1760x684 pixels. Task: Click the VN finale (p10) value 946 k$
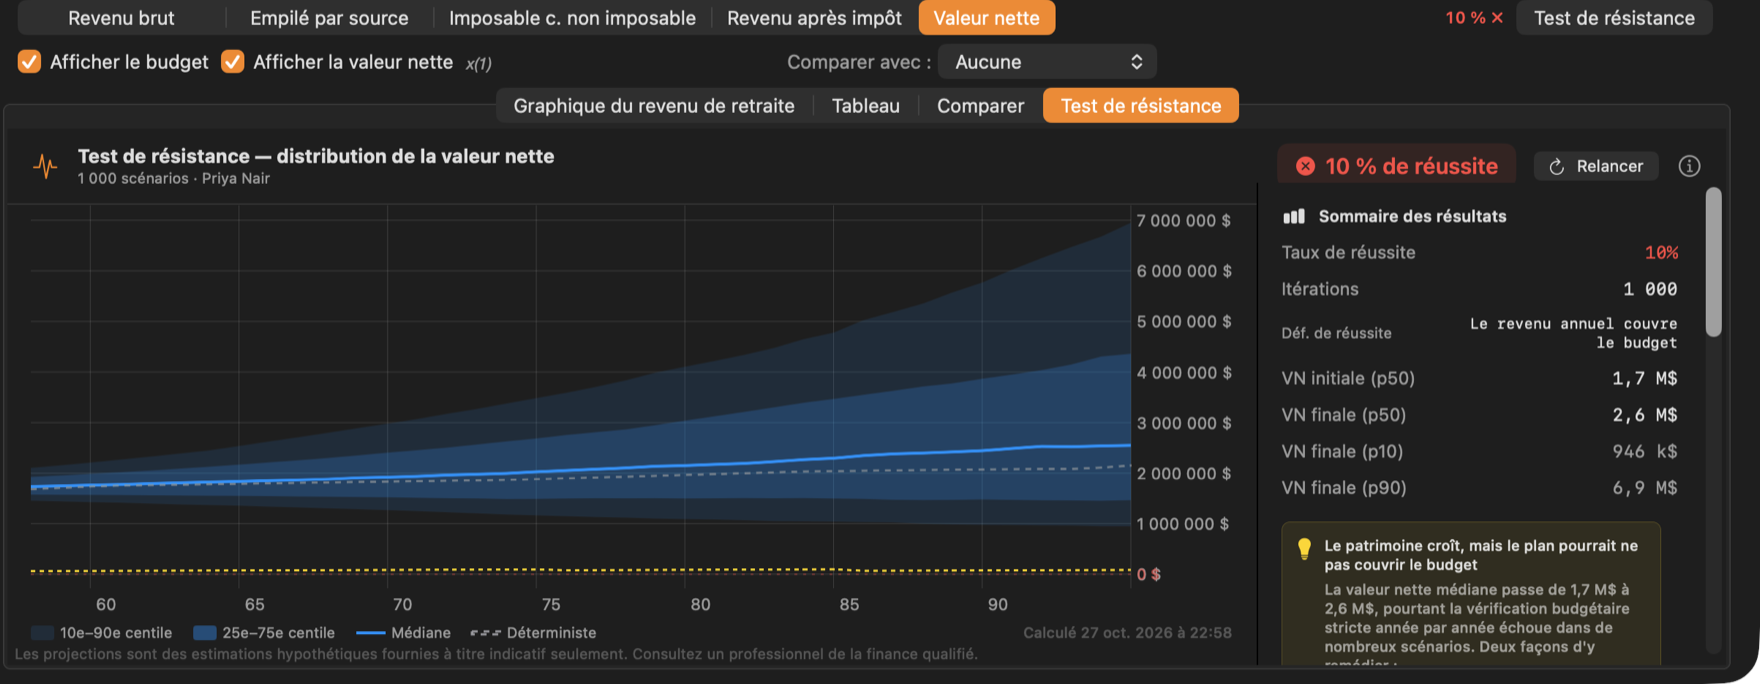point(1645,451)
